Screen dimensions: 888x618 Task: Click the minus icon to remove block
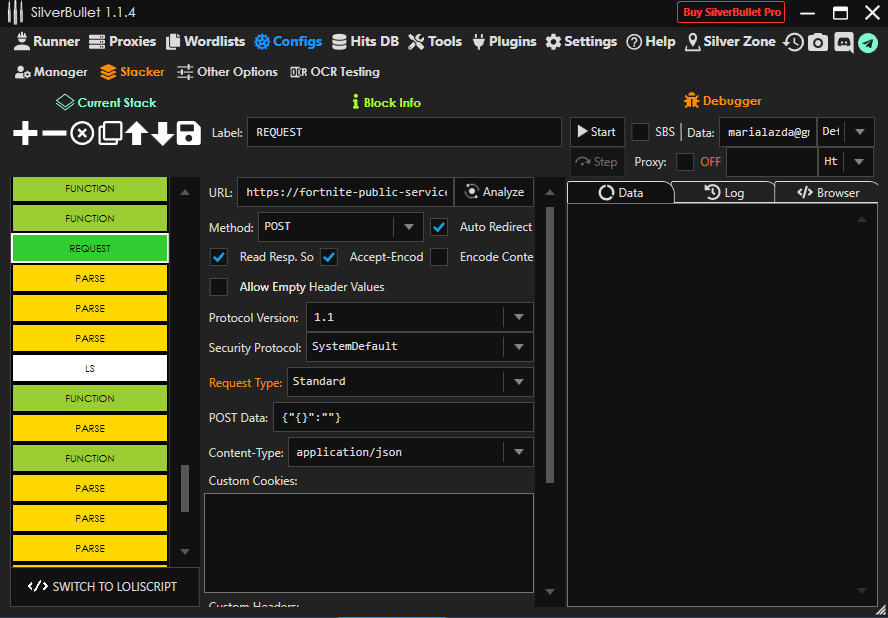tap(54, 133)
